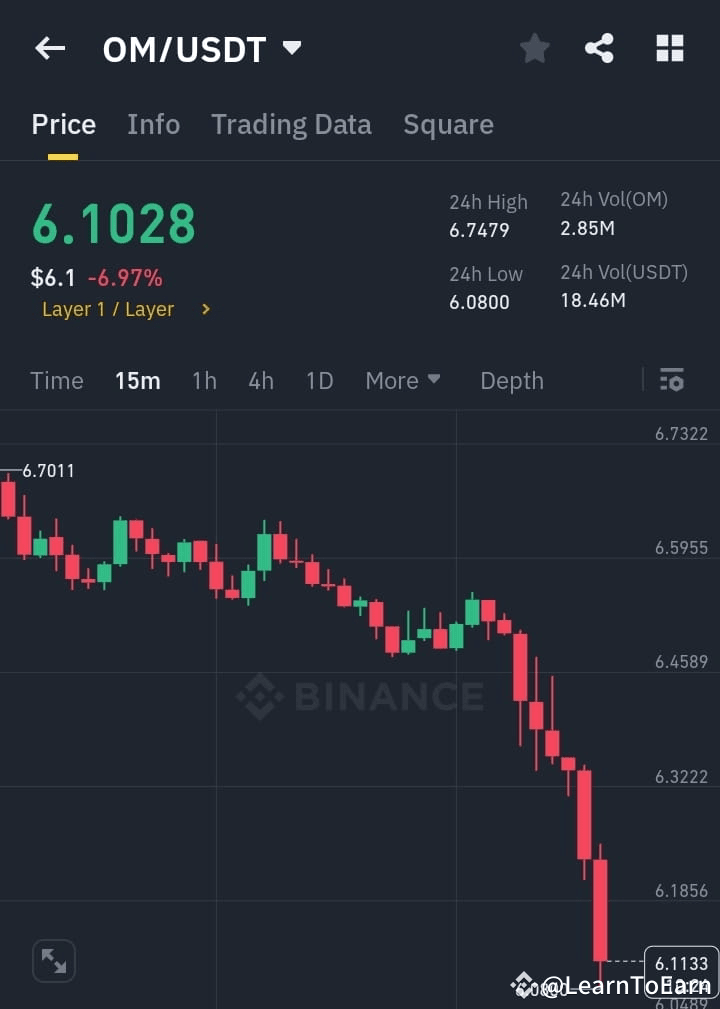This screenshot has width=720, height=1009.
Task: Toggle the 1D interval view
Action: 319,380
